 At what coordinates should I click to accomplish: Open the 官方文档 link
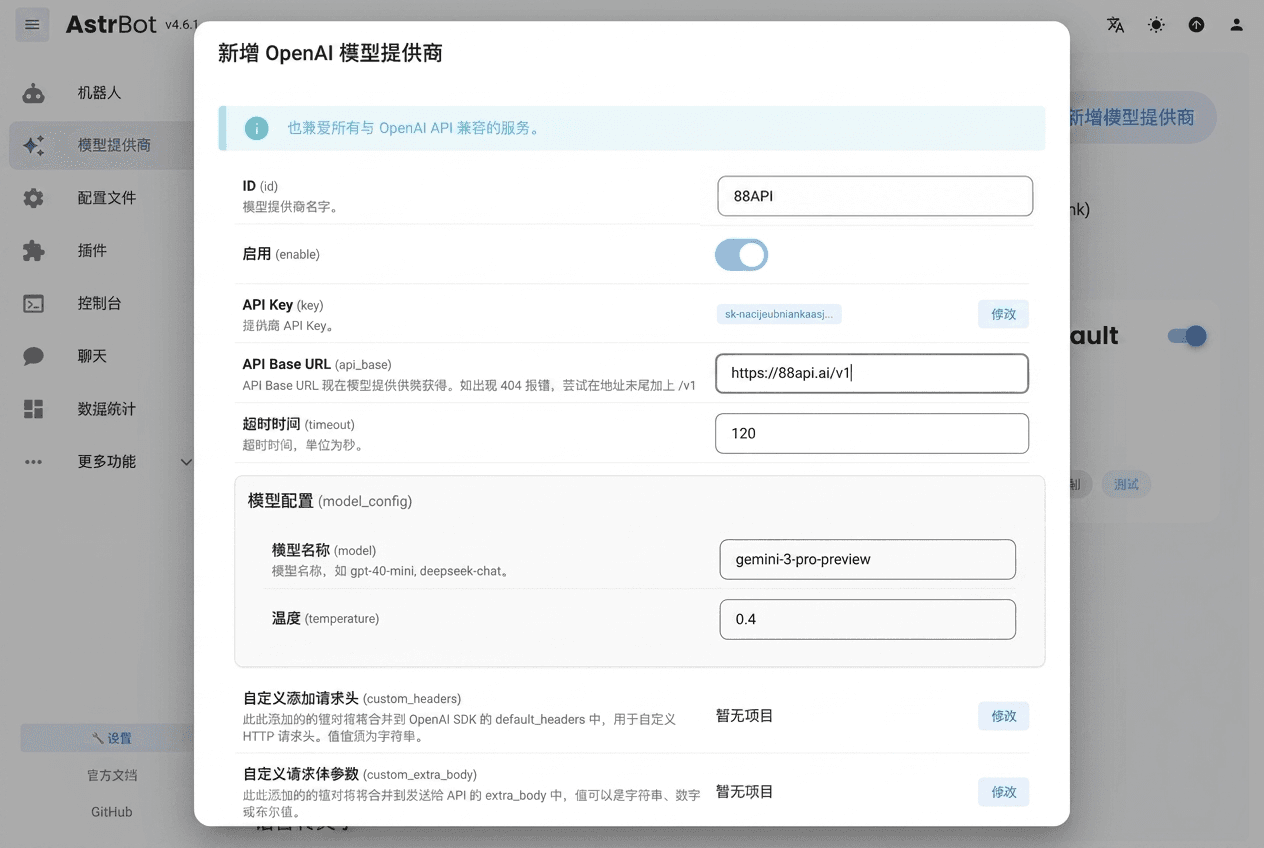[x=112, y=775]
